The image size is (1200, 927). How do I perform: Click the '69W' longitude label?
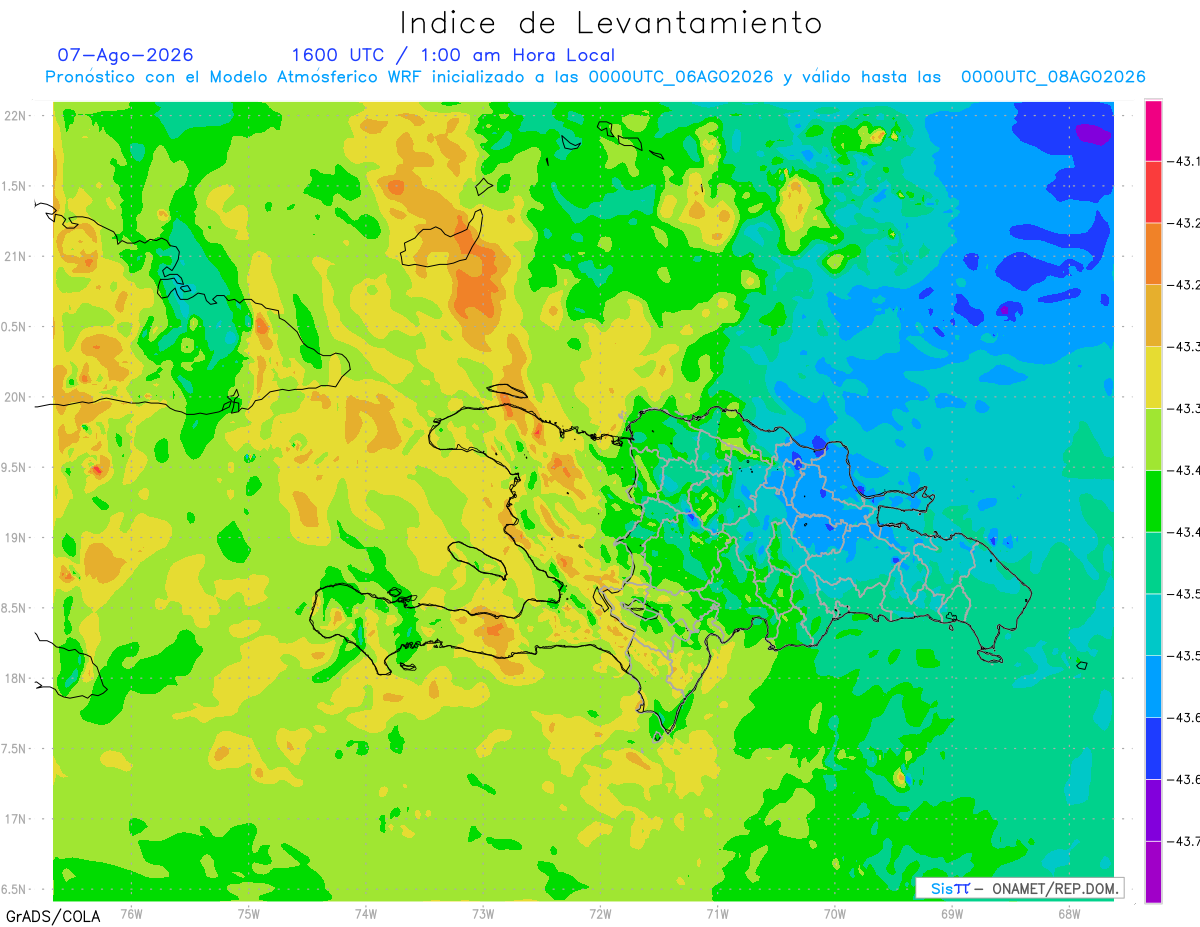[x=952, y=914]
